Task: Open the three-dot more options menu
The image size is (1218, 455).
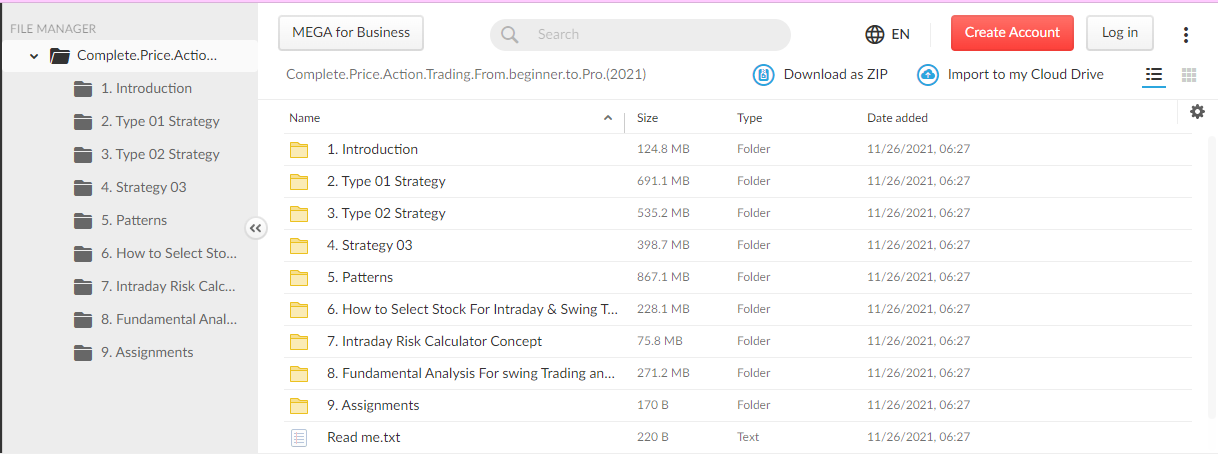Action: [1186, 34]
